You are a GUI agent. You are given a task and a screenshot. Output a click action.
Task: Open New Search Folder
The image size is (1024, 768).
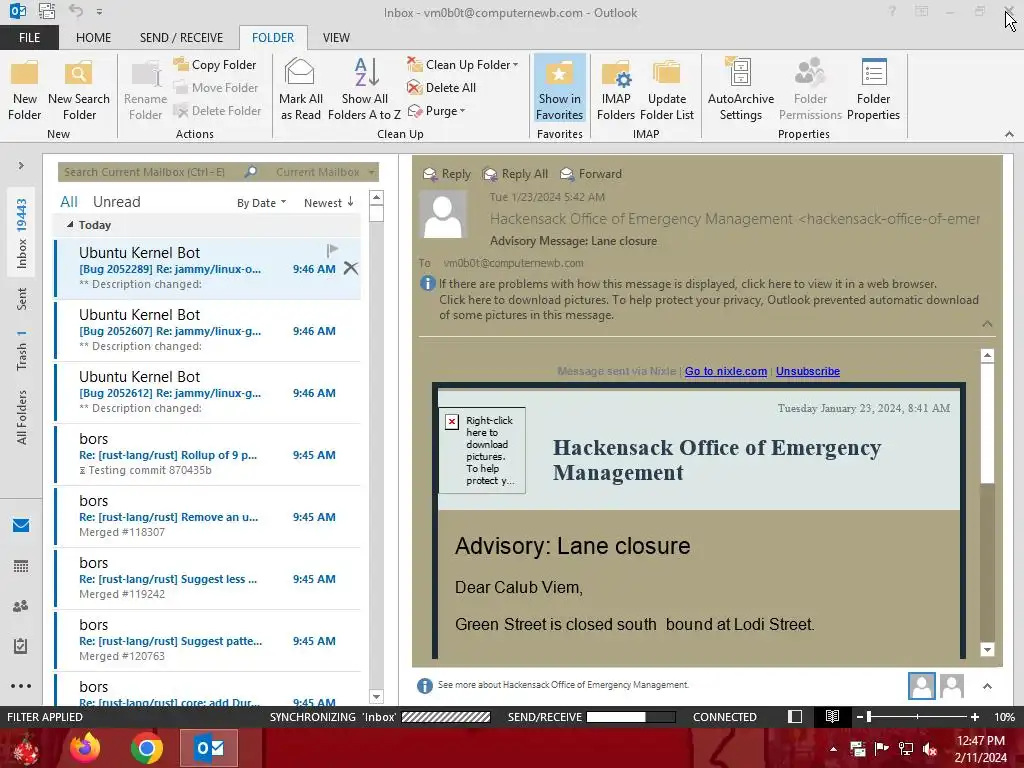pyautogui.click(x=78, y=90)
